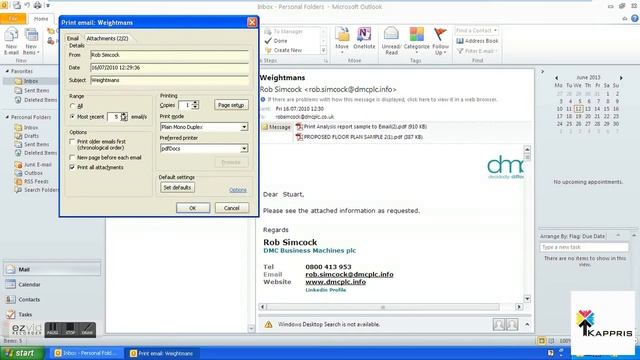Confirm printing with the OK button
The image size is (640, 360).
(193, 208)
